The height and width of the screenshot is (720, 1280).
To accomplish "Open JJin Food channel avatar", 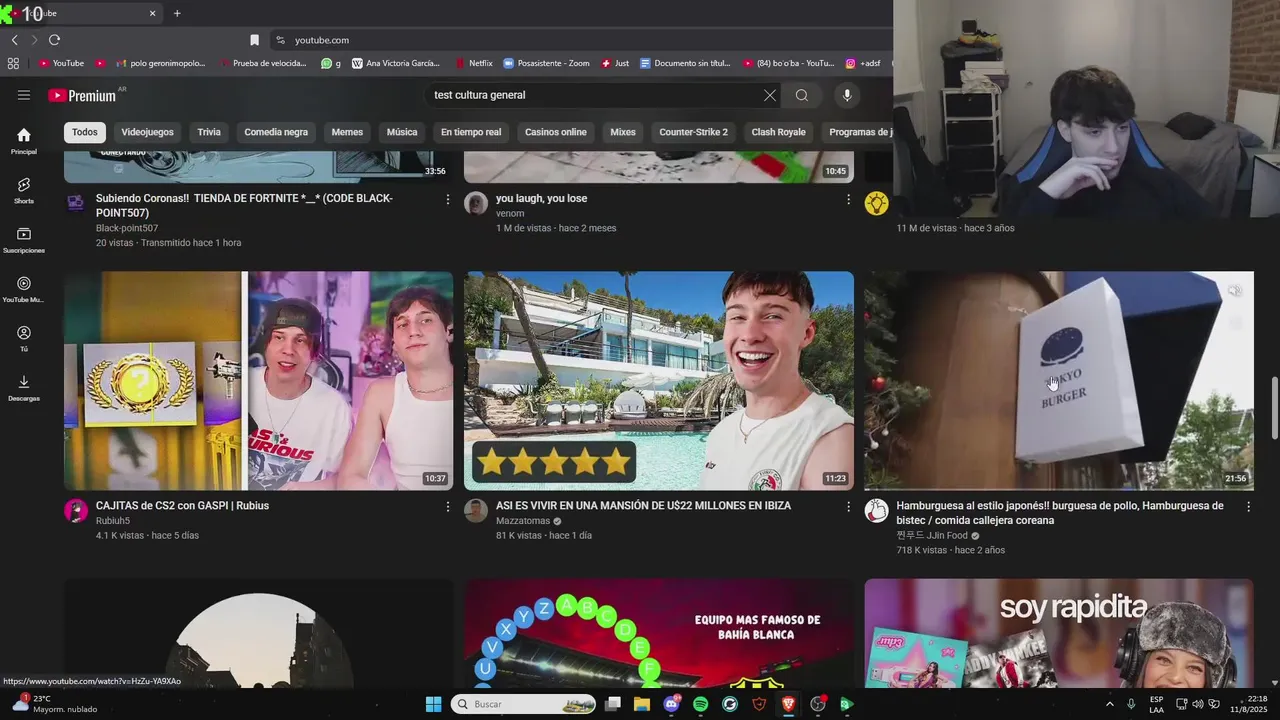I will pos(876,511).
